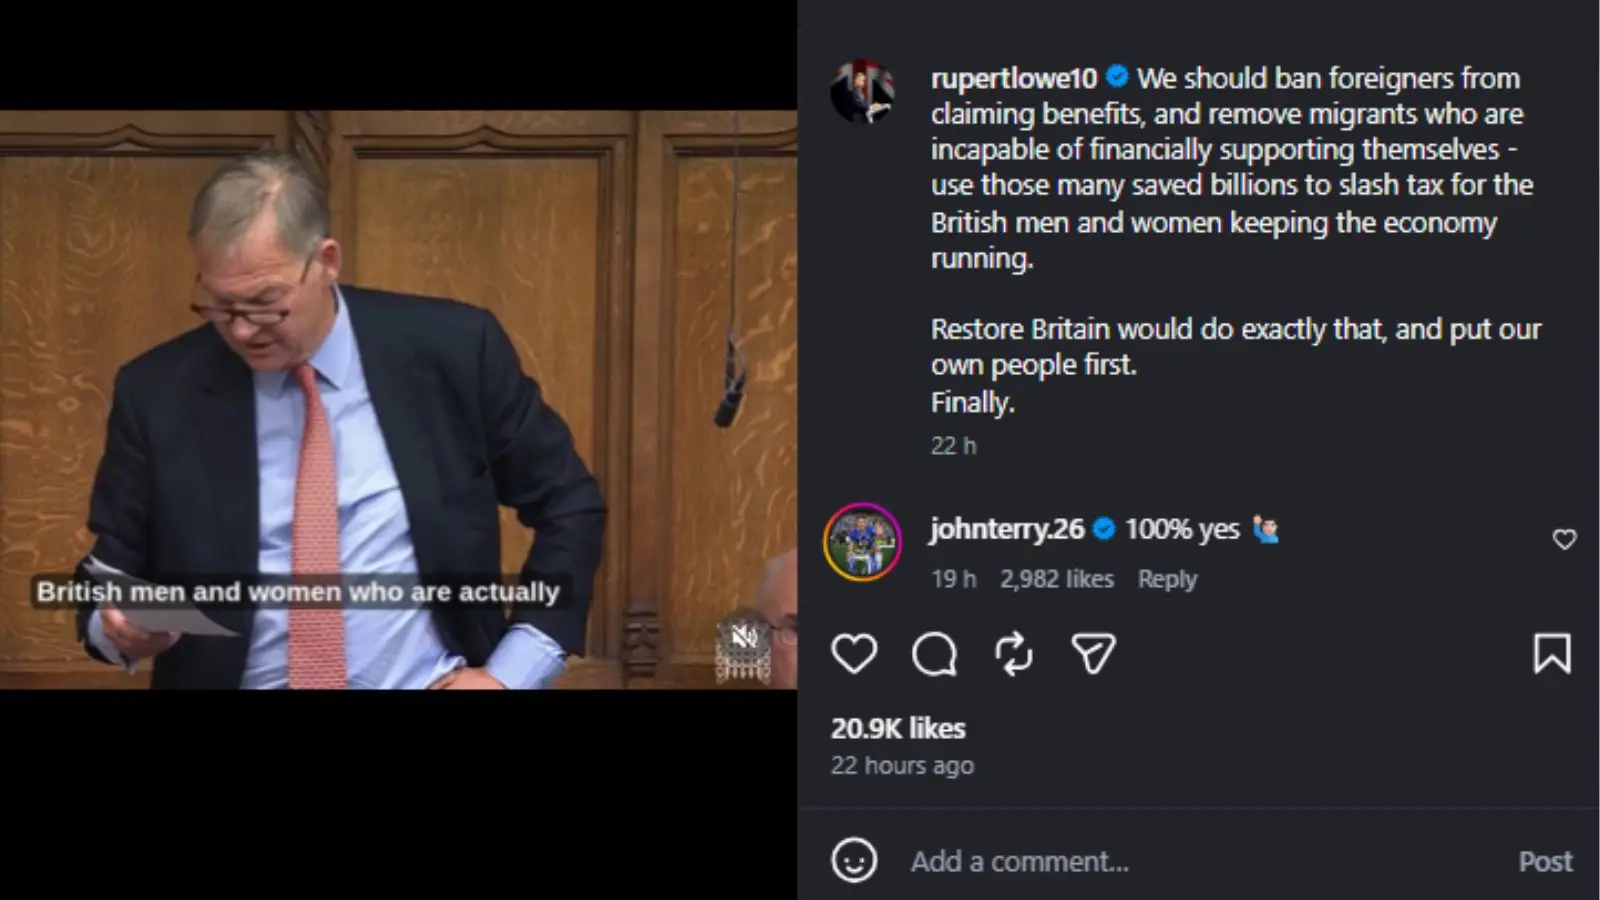The width and height of the screenshot is (1600, 900).
Task: Show the post's 20.9K likes list
Action: [x=898, y=728]
